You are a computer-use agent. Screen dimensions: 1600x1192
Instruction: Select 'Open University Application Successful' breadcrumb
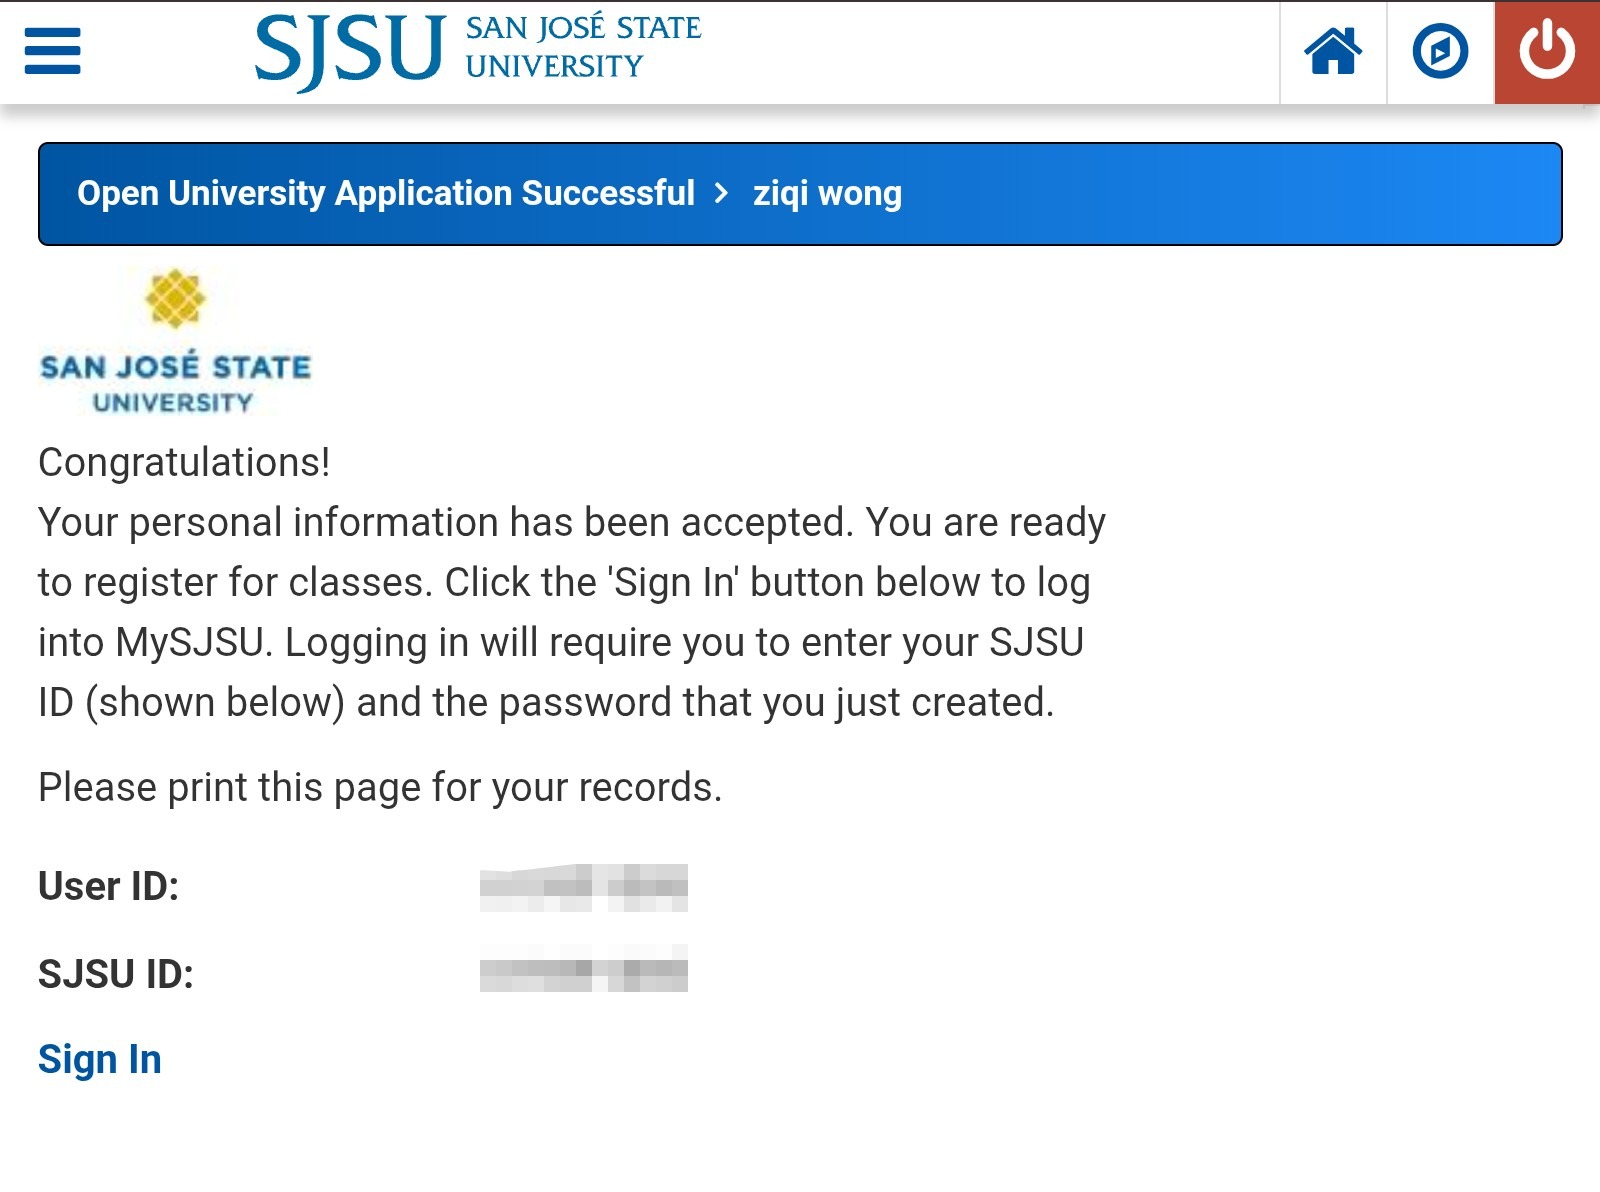(x=385, y=193)
